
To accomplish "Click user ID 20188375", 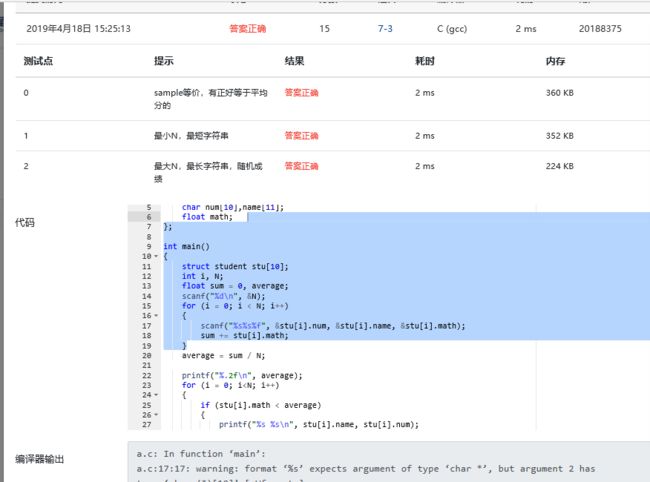I will (x=600, y=29).
